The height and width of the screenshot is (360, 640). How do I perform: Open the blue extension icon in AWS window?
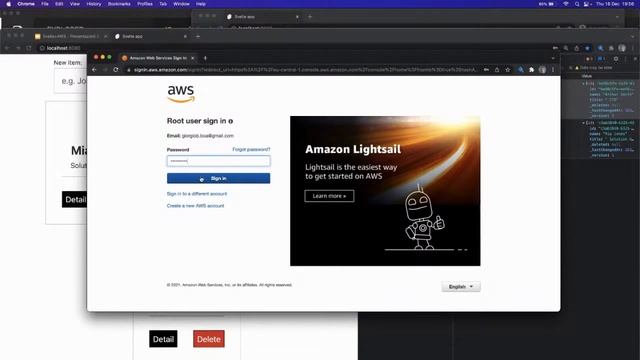point(520,70)
